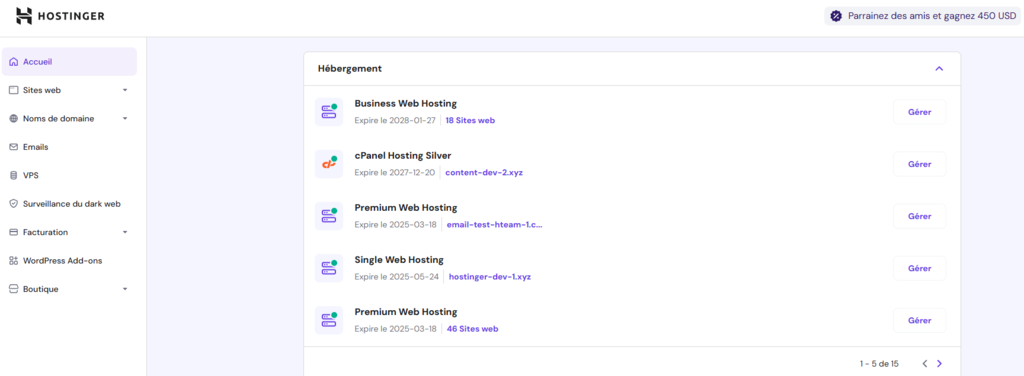Click the shield icon for dark web monitoring
This screenshot has height=376, width=1024.
(x=14, y=204)
